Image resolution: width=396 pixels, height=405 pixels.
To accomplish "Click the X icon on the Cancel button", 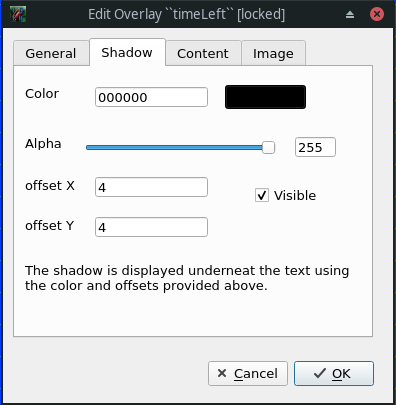I will click(x=222, y=373).
